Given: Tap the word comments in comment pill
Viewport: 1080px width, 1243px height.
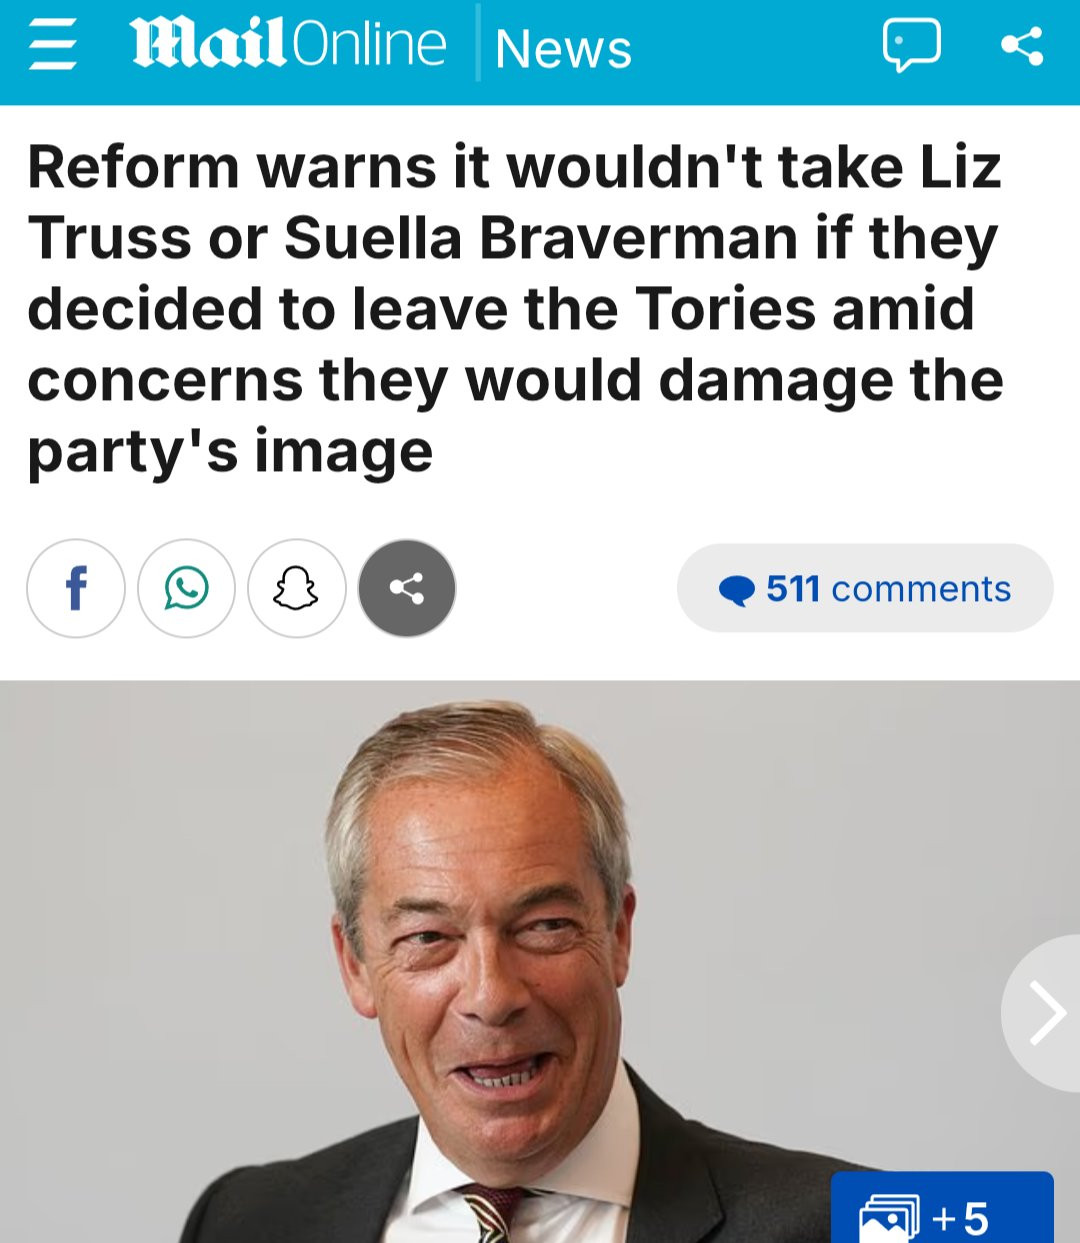Looking at the screenshot, I should [x=921, y=589].
